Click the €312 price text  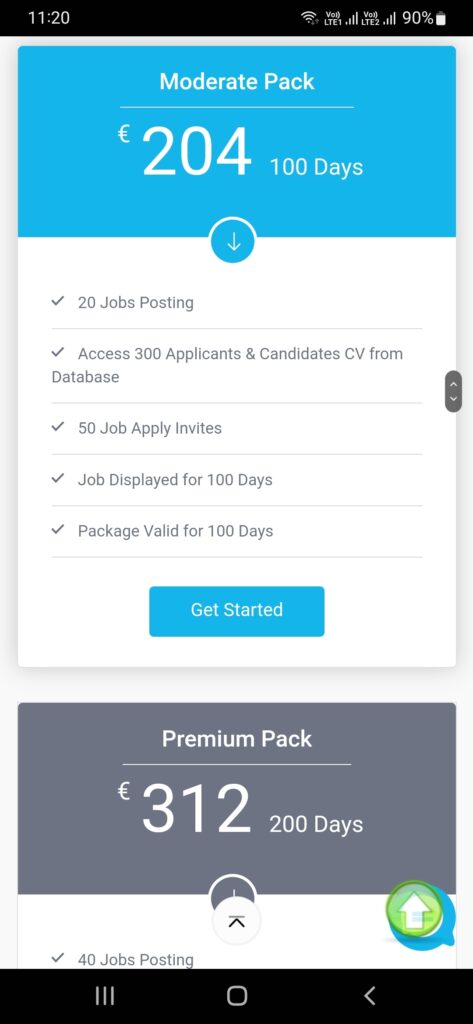185,808
